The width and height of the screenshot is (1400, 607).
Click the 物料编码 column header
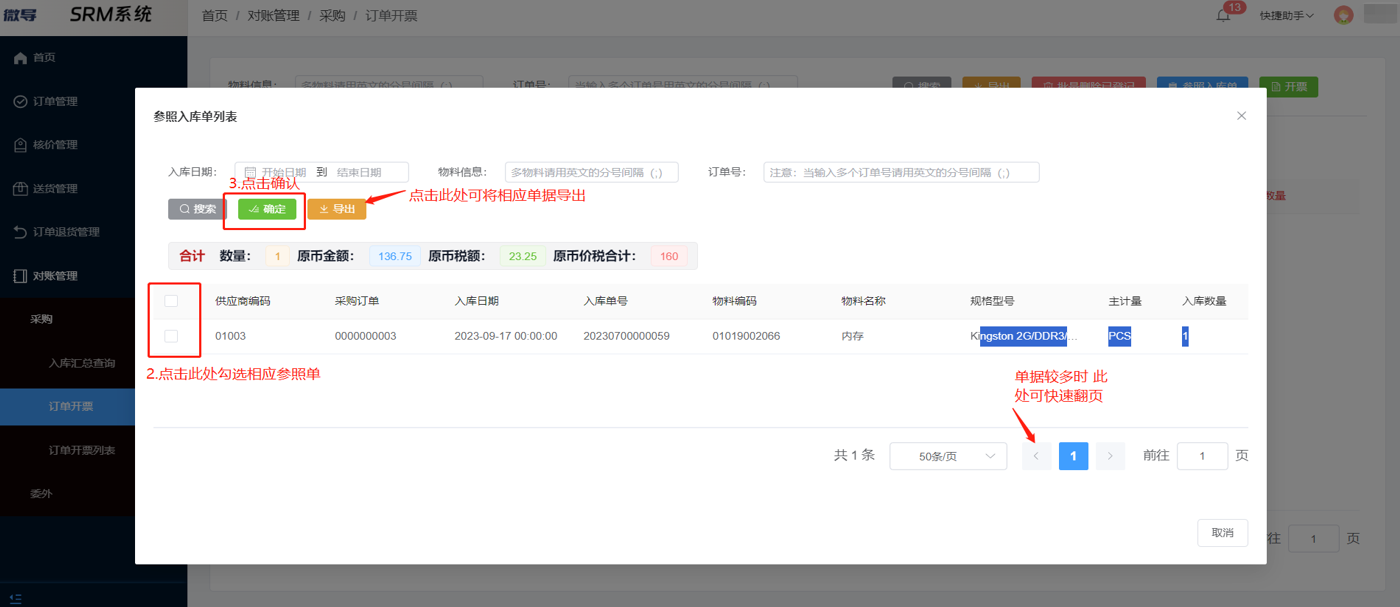click(x=735, y=301)
